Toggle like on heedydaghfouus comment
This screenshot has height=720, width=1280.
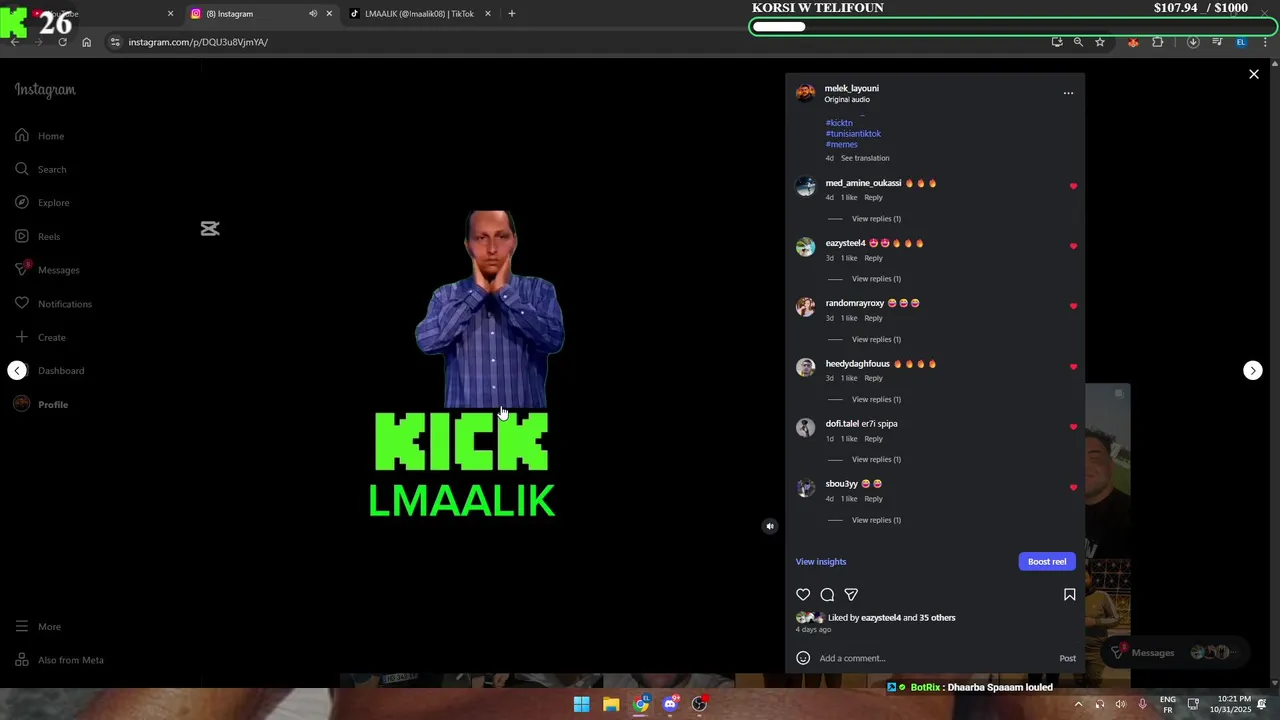click(x=1074, y=367)
